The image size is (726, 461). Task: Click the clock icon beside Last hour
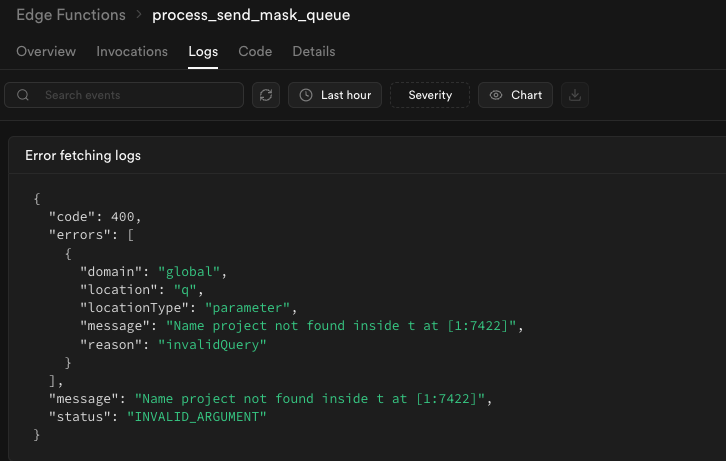click(x=306, y=95)
